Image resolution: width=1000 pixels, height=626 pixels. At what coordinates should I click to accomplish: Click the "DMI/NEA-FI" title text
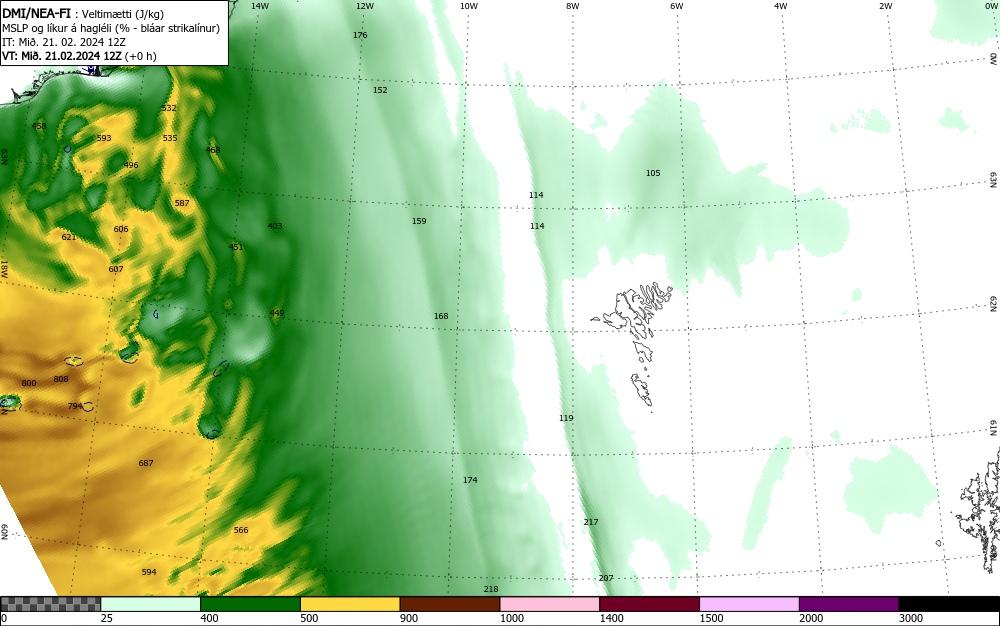pyautogui.click(x=36, y=13)
